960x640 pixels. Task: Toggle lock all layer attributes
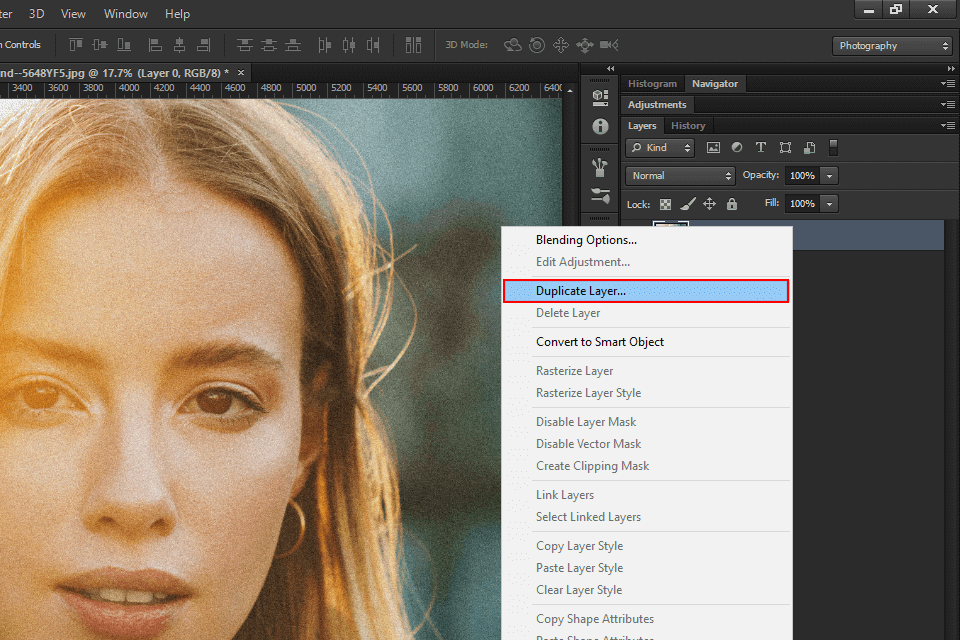732,204
